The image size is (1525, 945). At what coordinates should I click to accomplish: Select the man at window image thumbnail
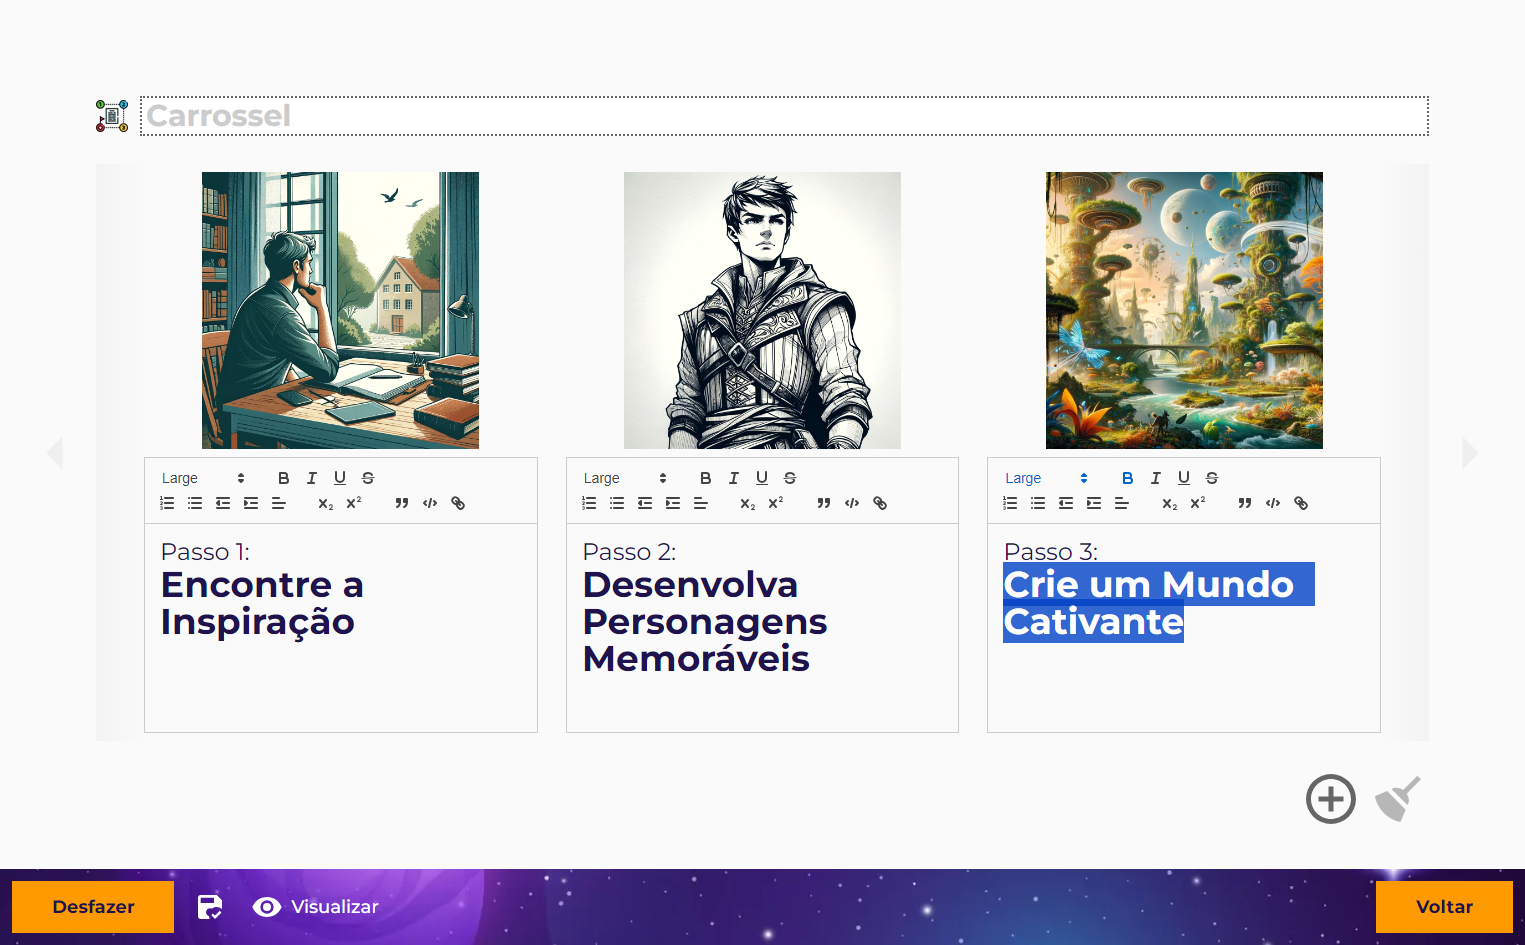(x=340, y=310)
